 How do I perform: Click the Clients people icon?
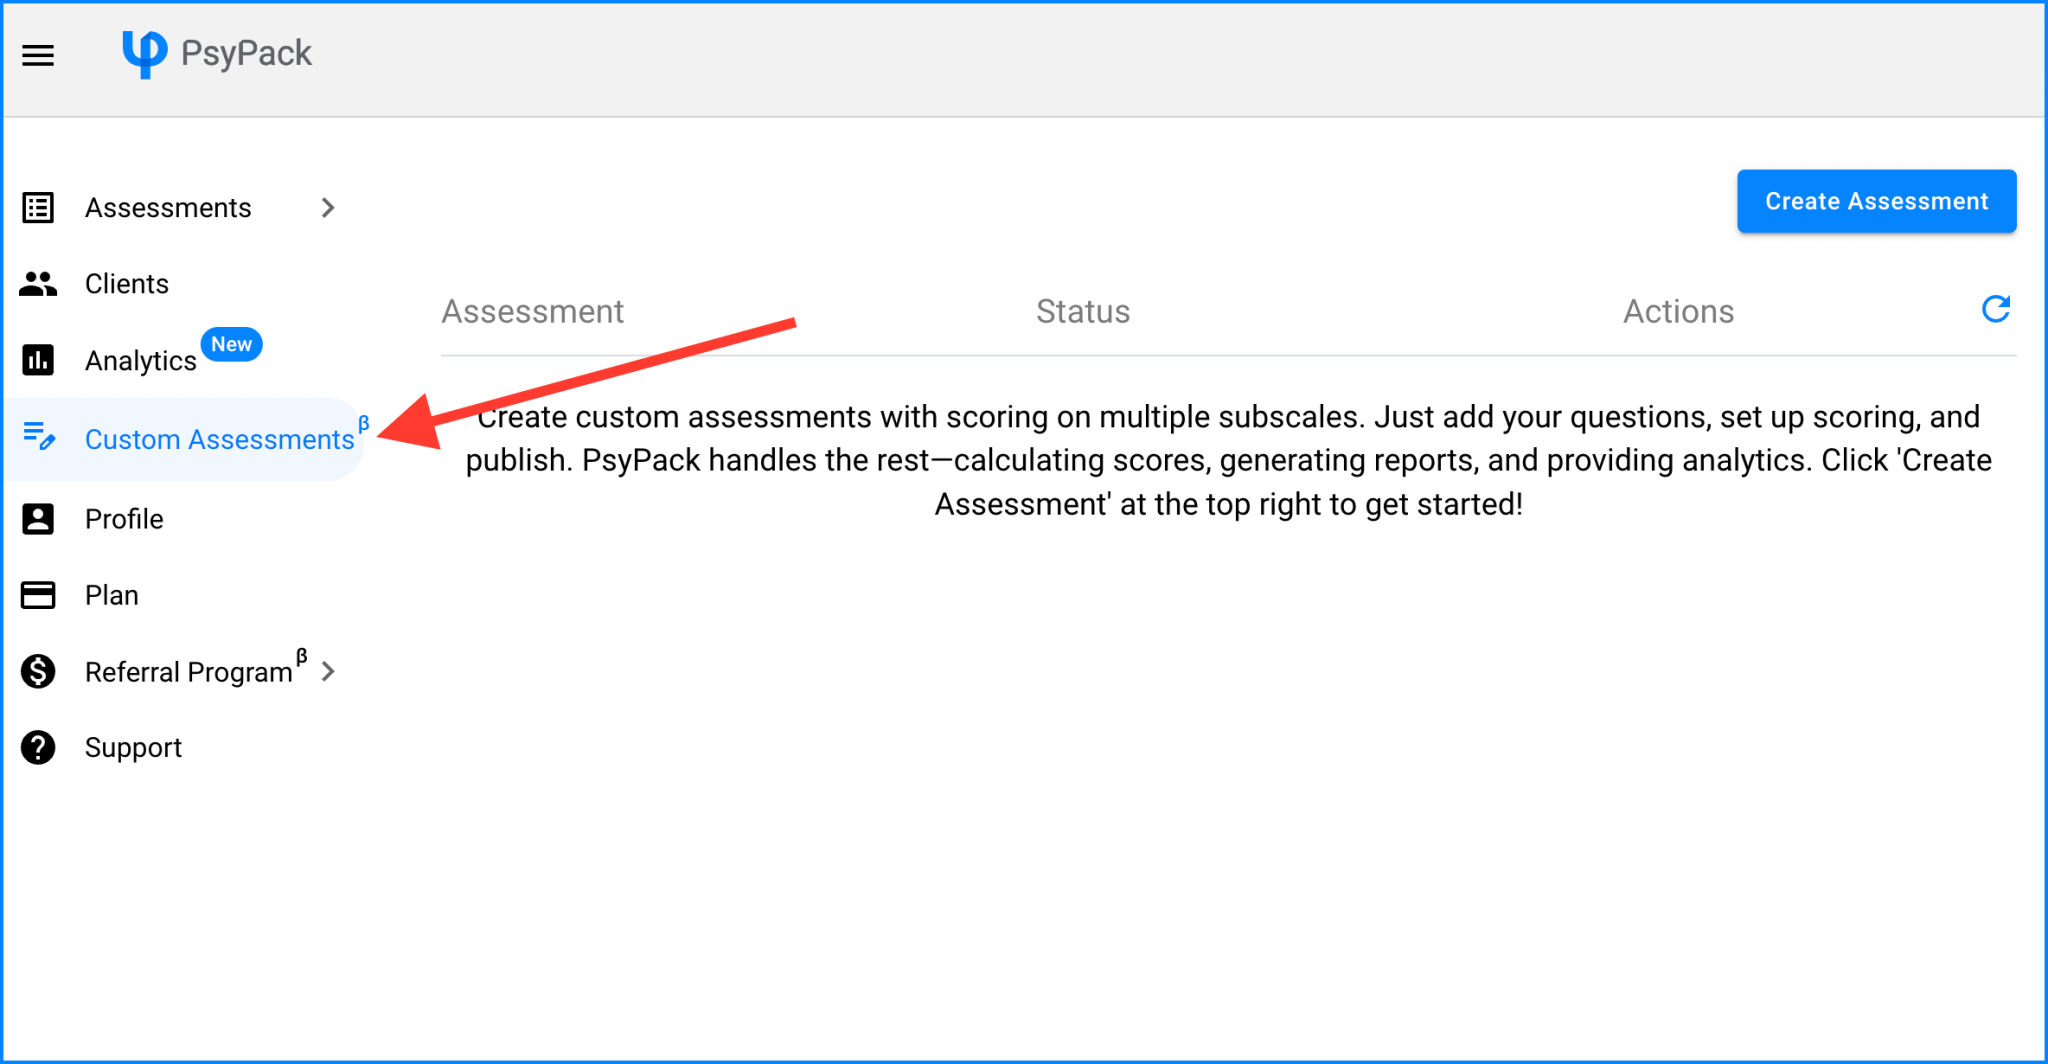point(38,283)
